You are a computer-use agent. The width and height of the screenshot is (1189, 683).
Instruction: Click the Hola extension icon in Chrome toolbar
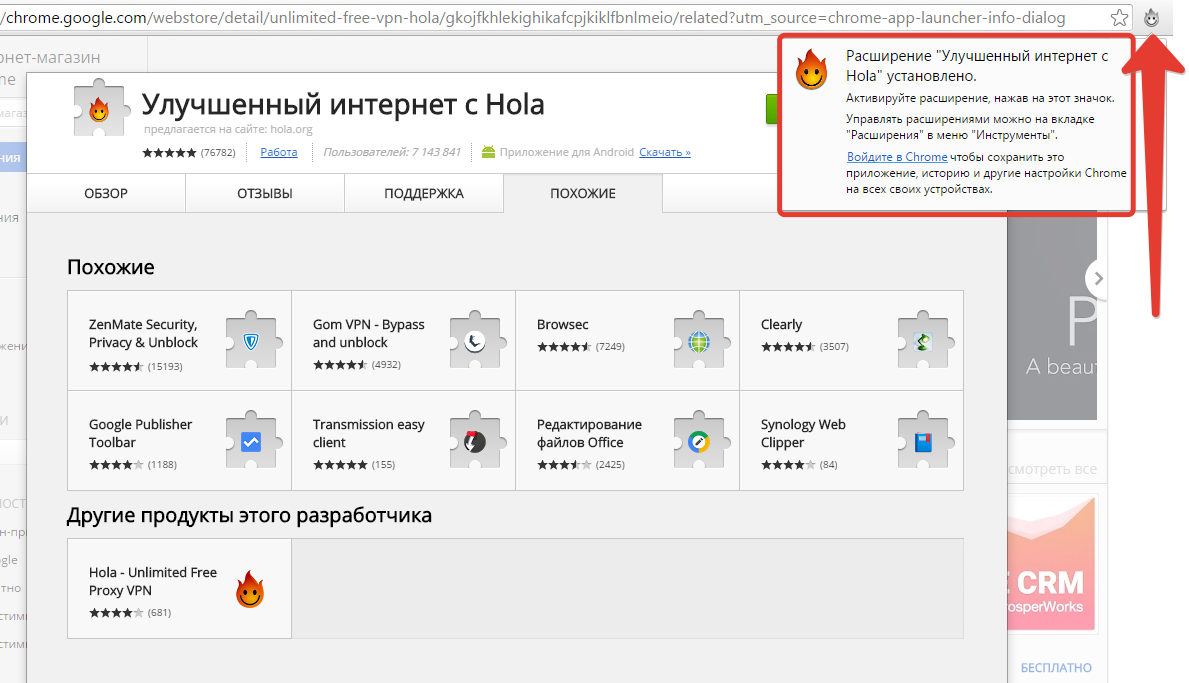tap(1151, 17)
